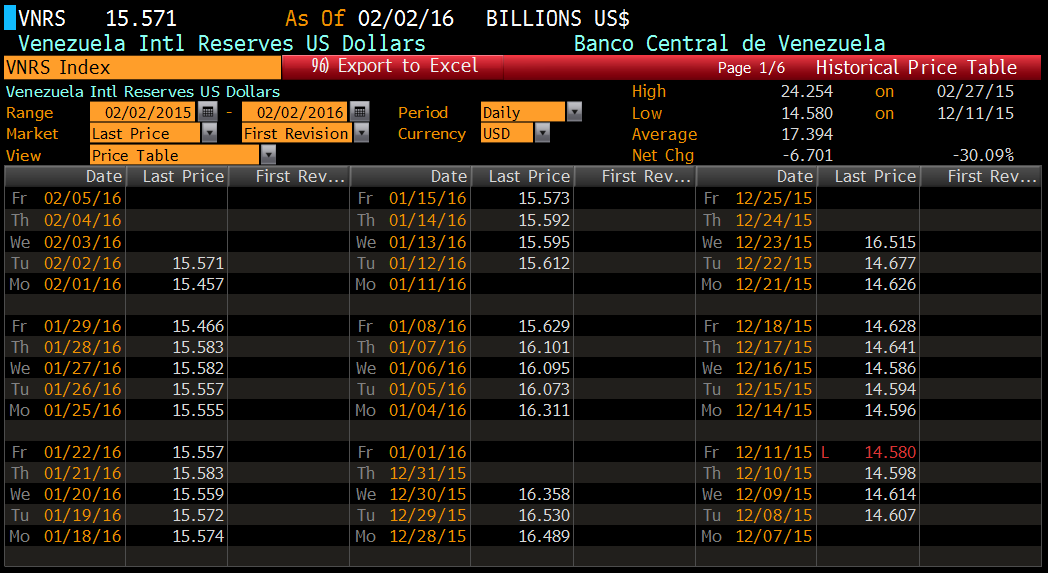
Task: Click the value 15.583 for 01/28/16
Action: pos(198,347)
